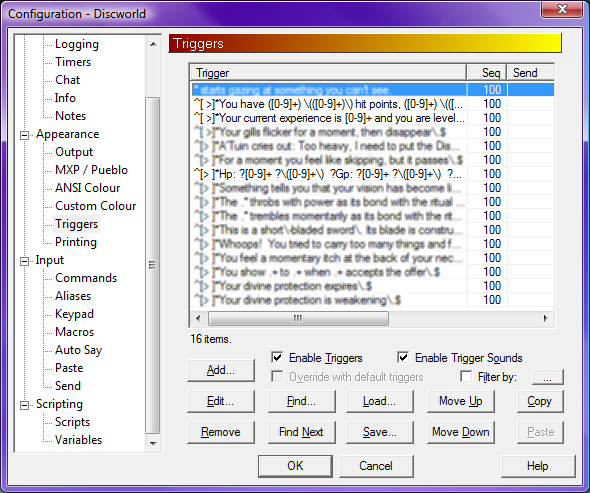Image resolution: width=590 pixels, height=493 pixels.
Task: Open the Chat configuration page
Action: 67,80
